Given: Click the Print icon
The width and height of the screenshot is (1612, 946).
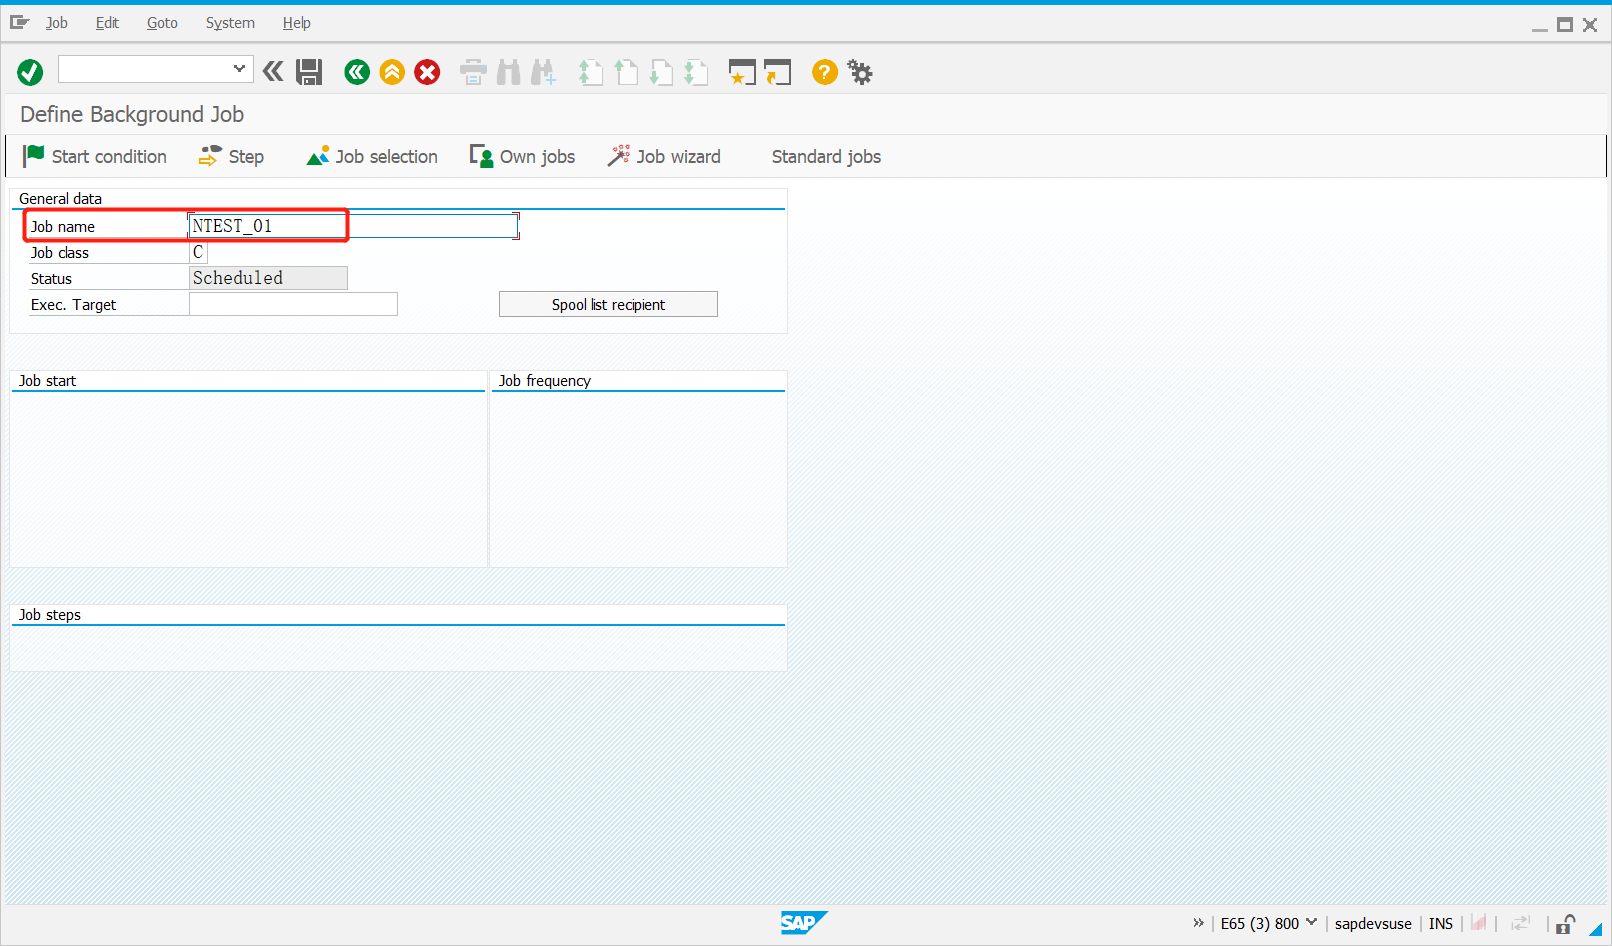Looking at the screenshot, I should pos(472,71).
